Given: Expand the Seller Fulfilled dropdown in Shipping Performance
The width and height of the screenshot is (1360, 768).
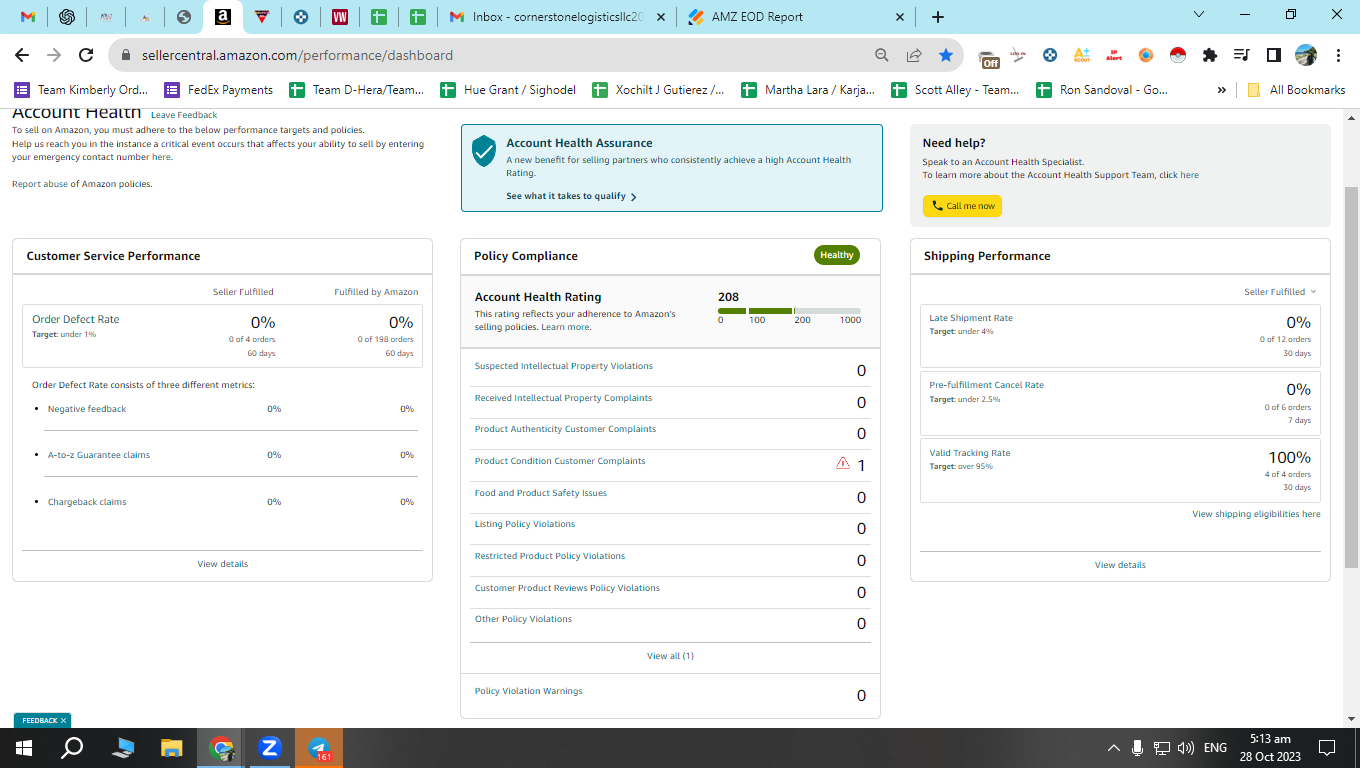Looking at the screenshot, I should pyautogui.click(x=1280, y=292).
